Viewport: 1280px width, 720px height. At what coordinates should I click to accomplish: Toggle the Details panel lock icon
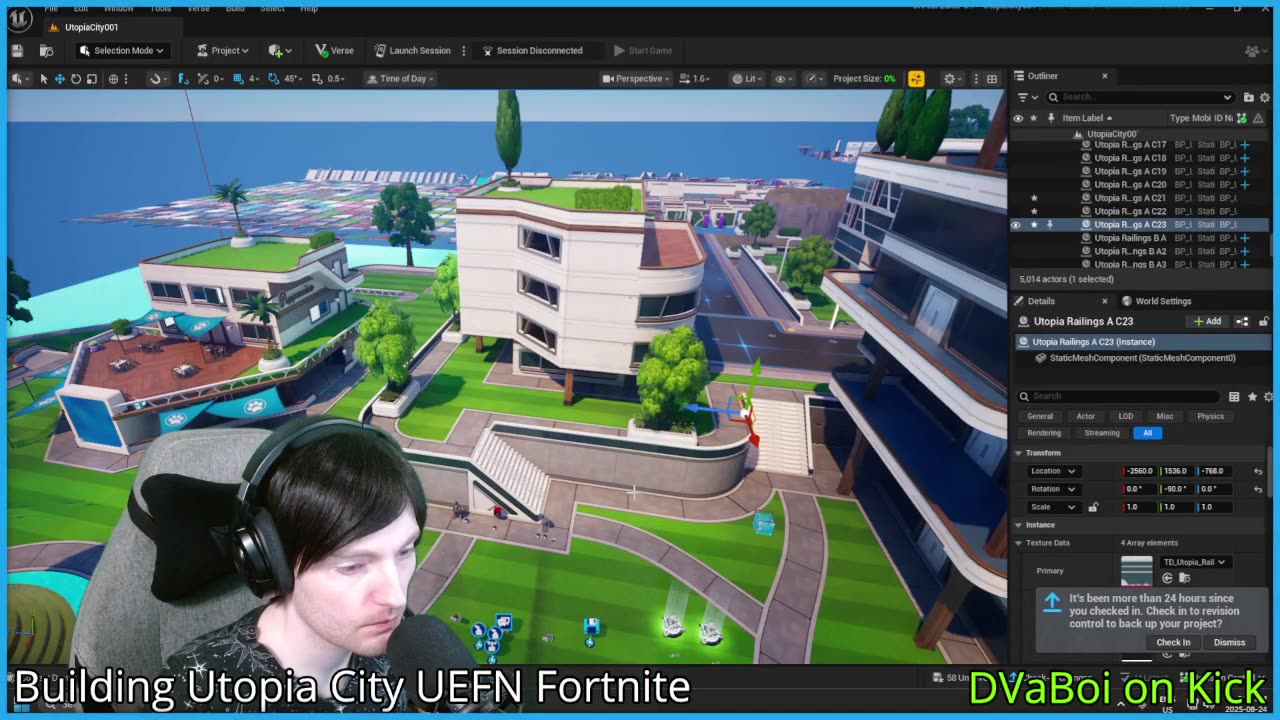(1264, 321)
